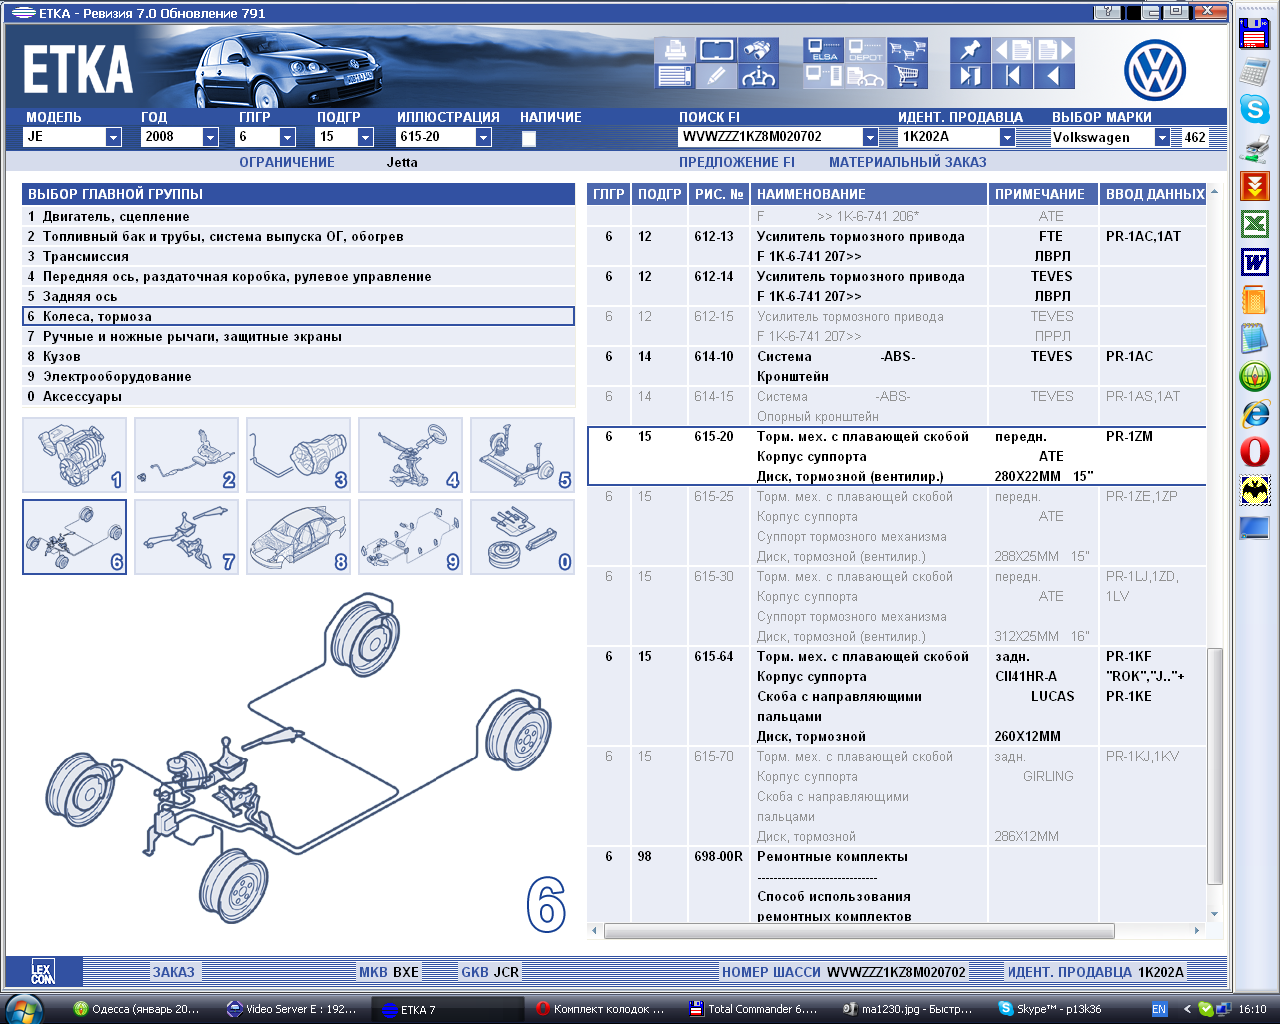Select group 5 Задняя ось
This screenshot has height=1024, width=1280.
299,296
